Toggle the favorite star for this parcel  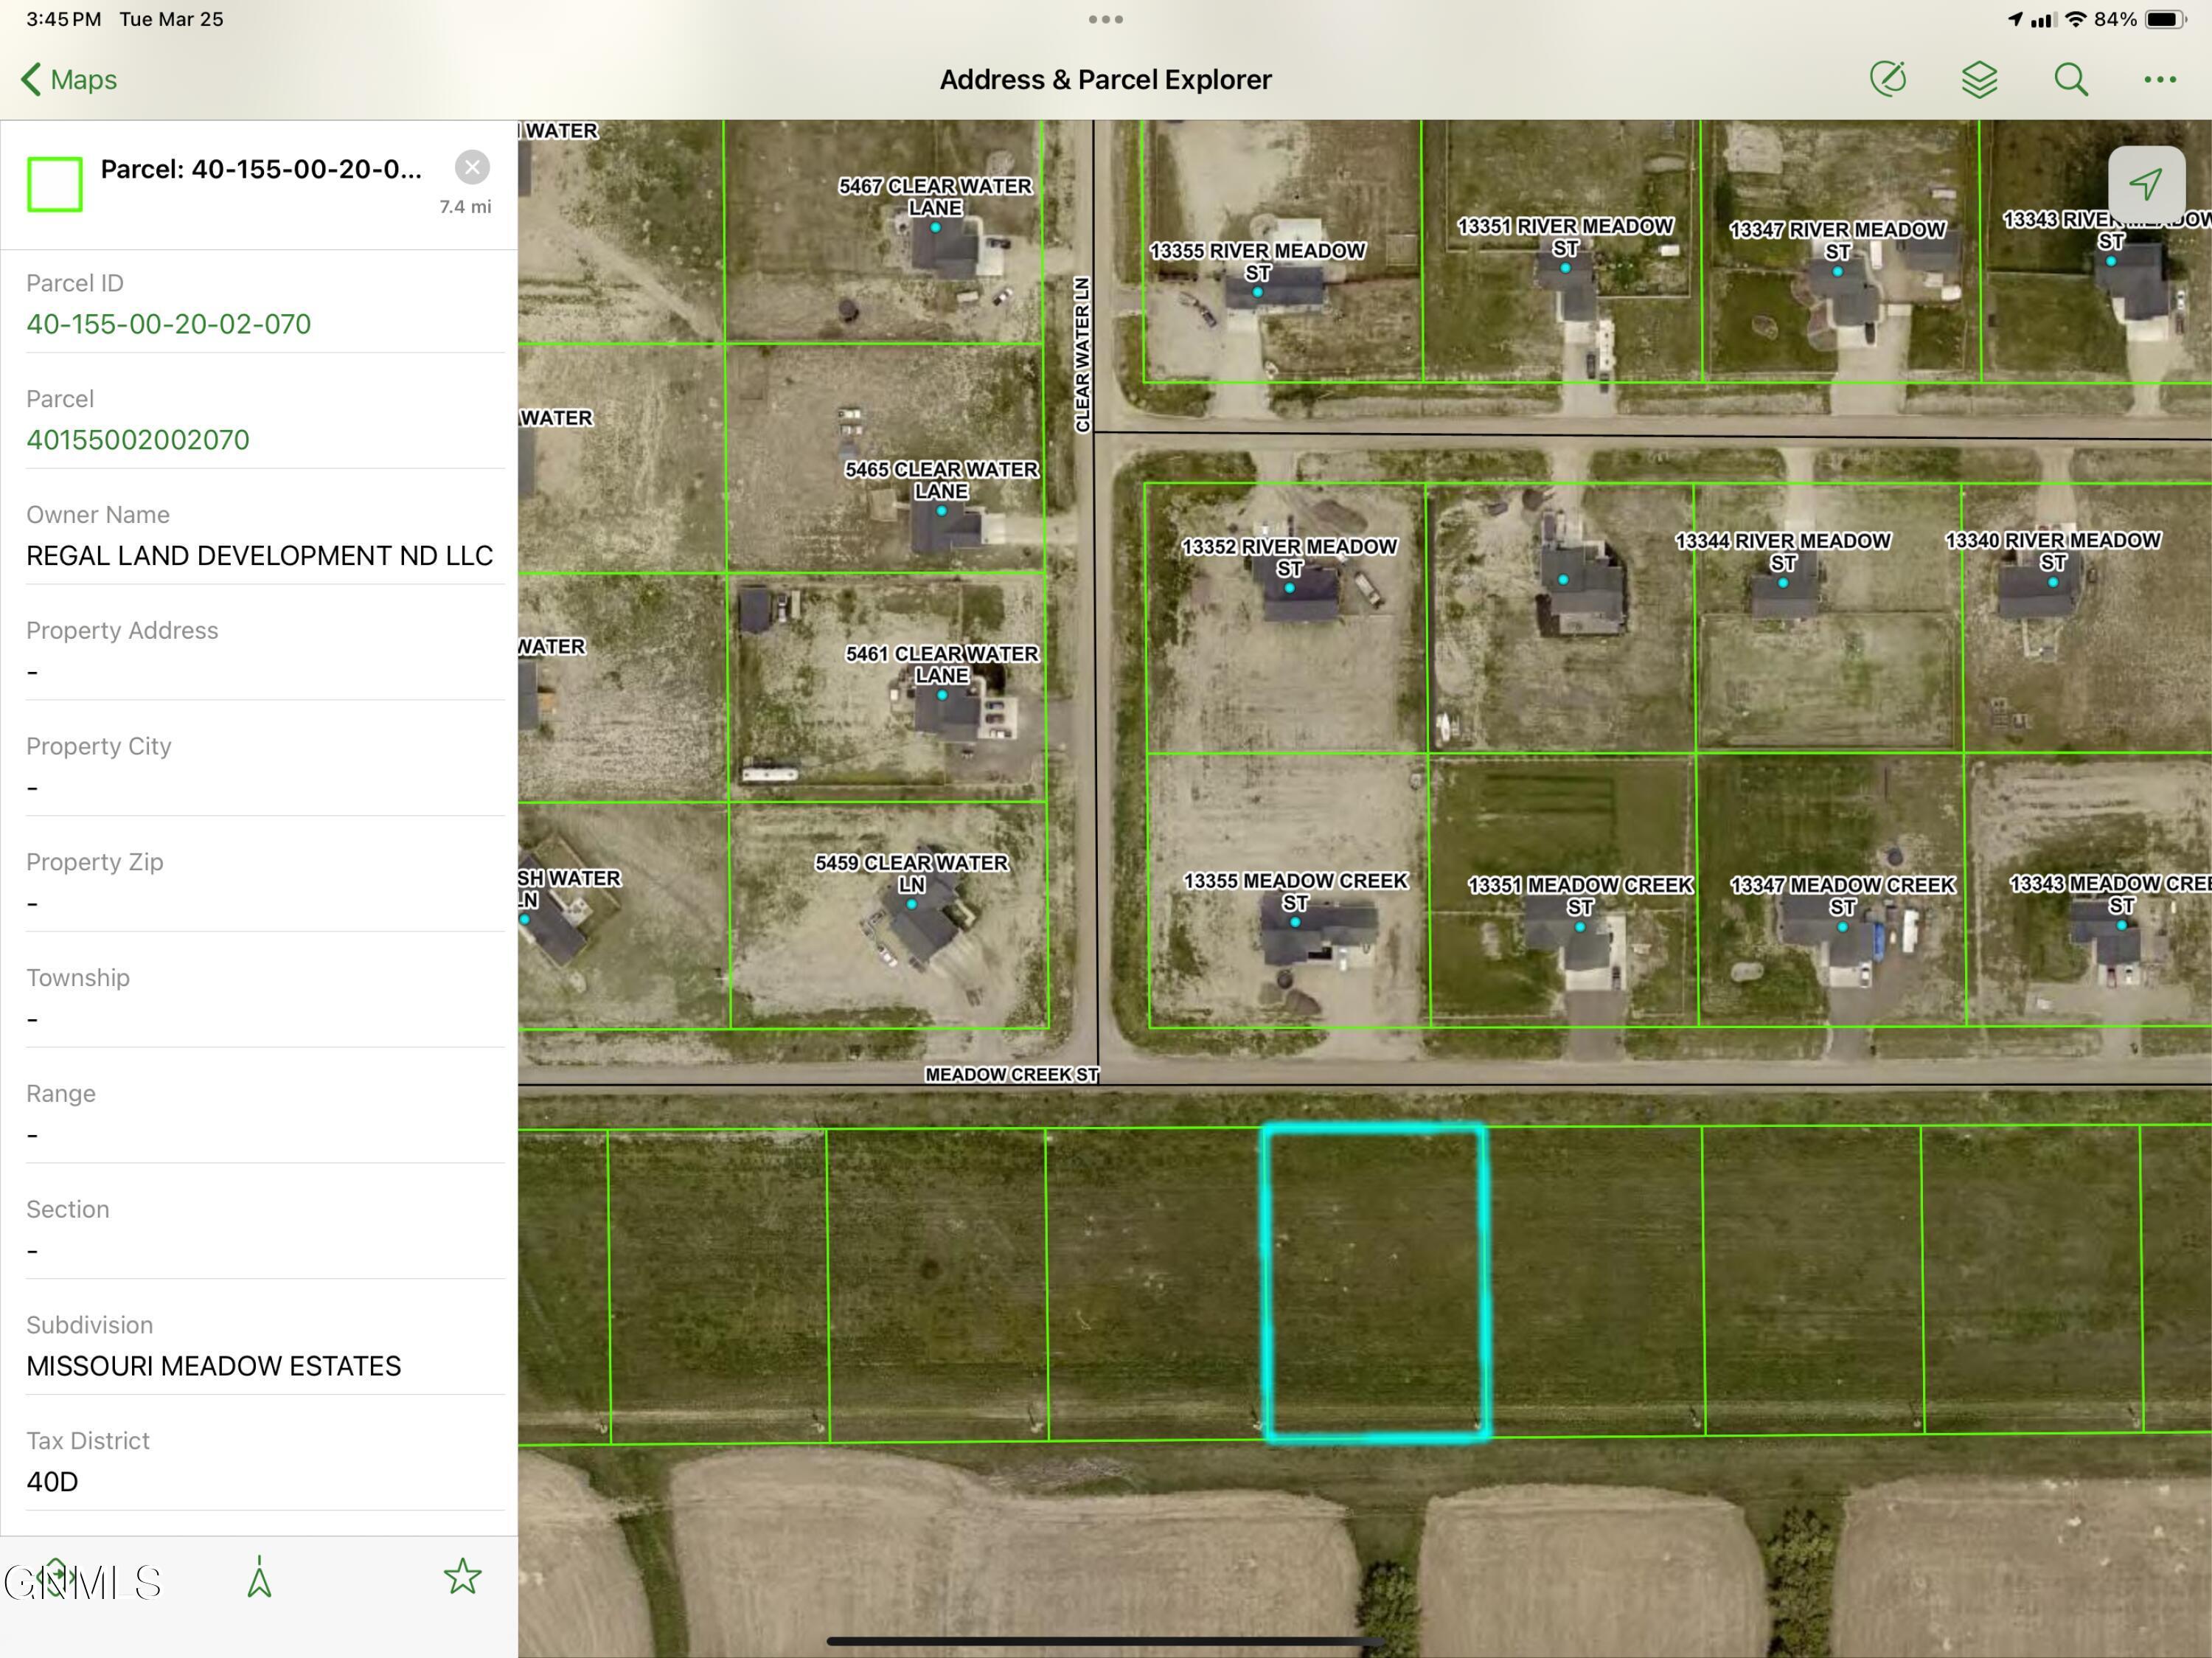(x=463, y=1576)
